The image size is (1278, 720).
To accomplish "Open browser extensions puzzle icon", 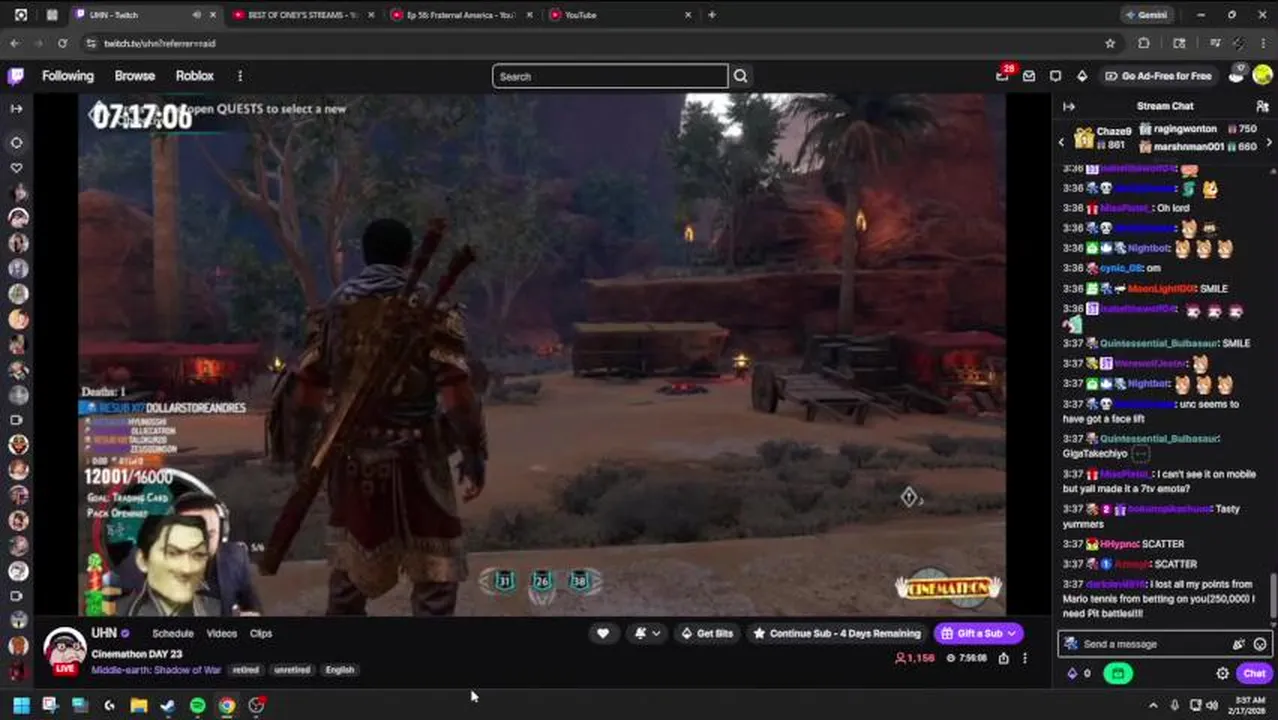I will pos(1144,43).
